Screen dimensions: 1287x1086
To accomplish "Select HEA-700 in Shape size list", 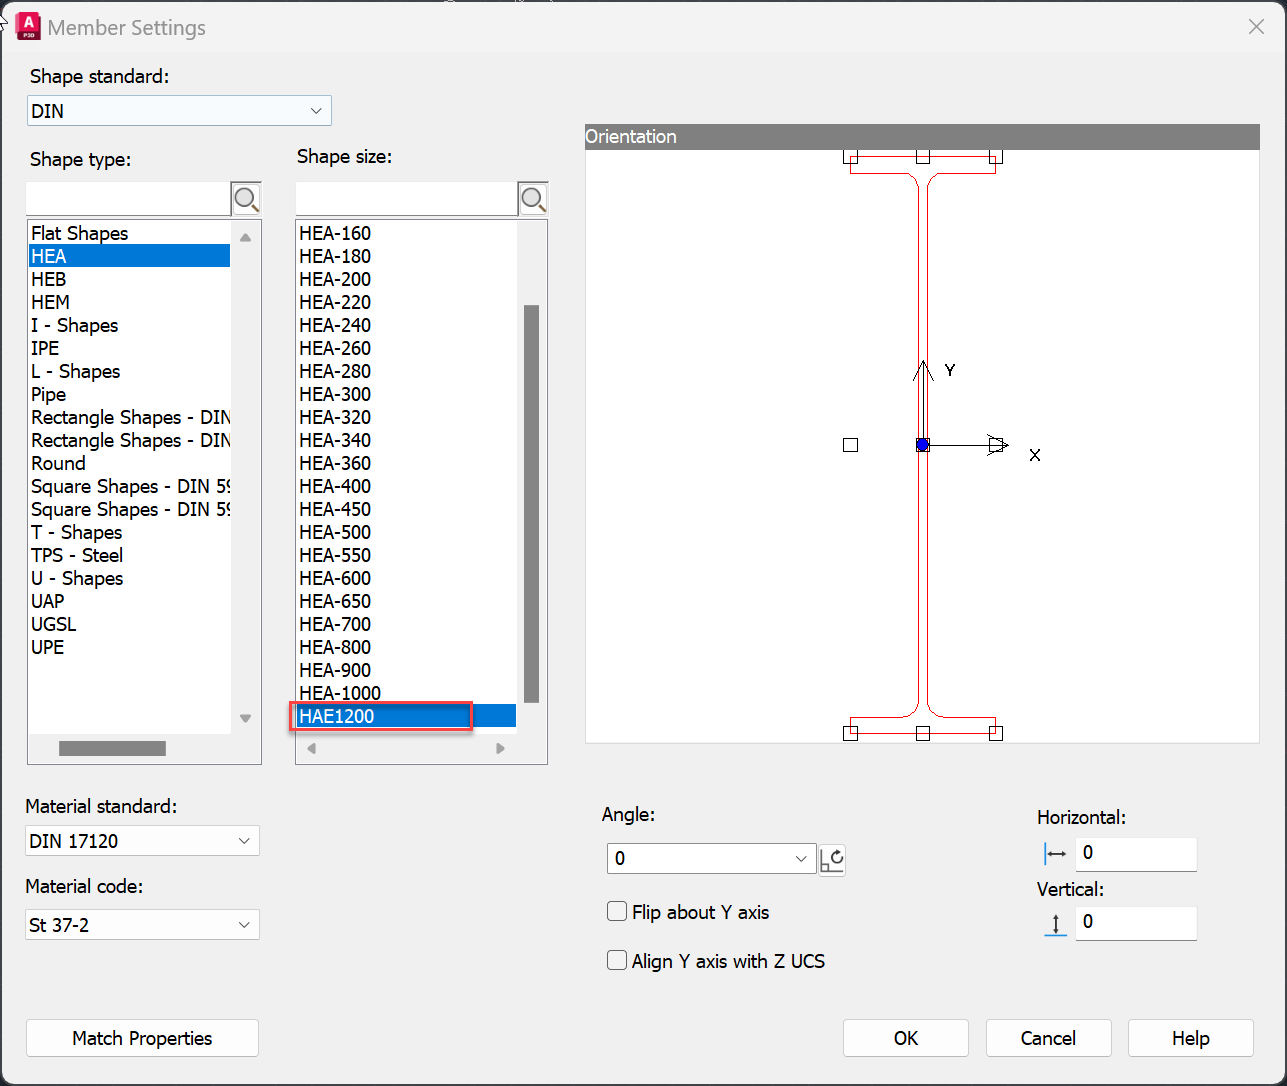I will tap(406, 624).
